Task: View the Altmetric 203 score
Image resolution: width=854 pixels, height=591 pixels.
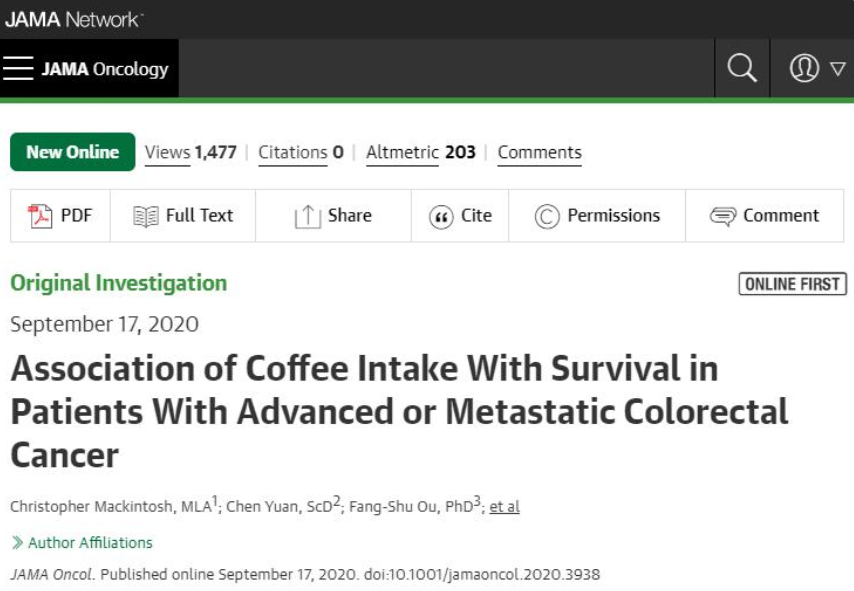Action: [420, 153]
